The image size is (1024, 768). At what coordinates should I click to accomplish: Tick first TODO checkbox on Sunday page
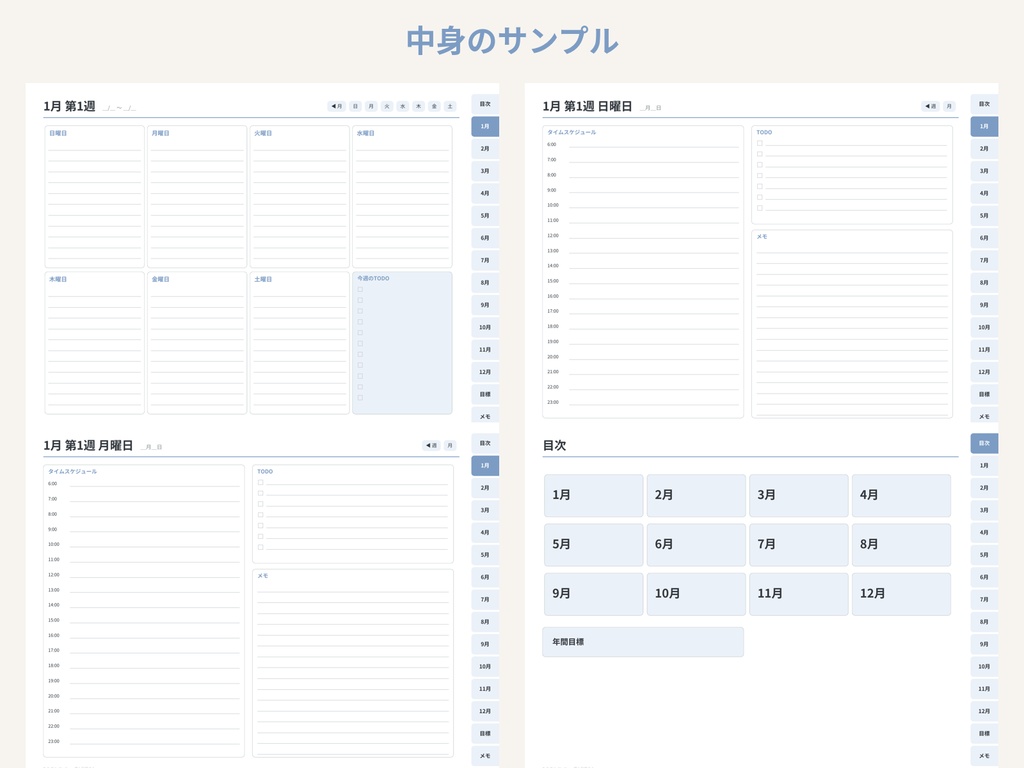click(x=760, y=143)
